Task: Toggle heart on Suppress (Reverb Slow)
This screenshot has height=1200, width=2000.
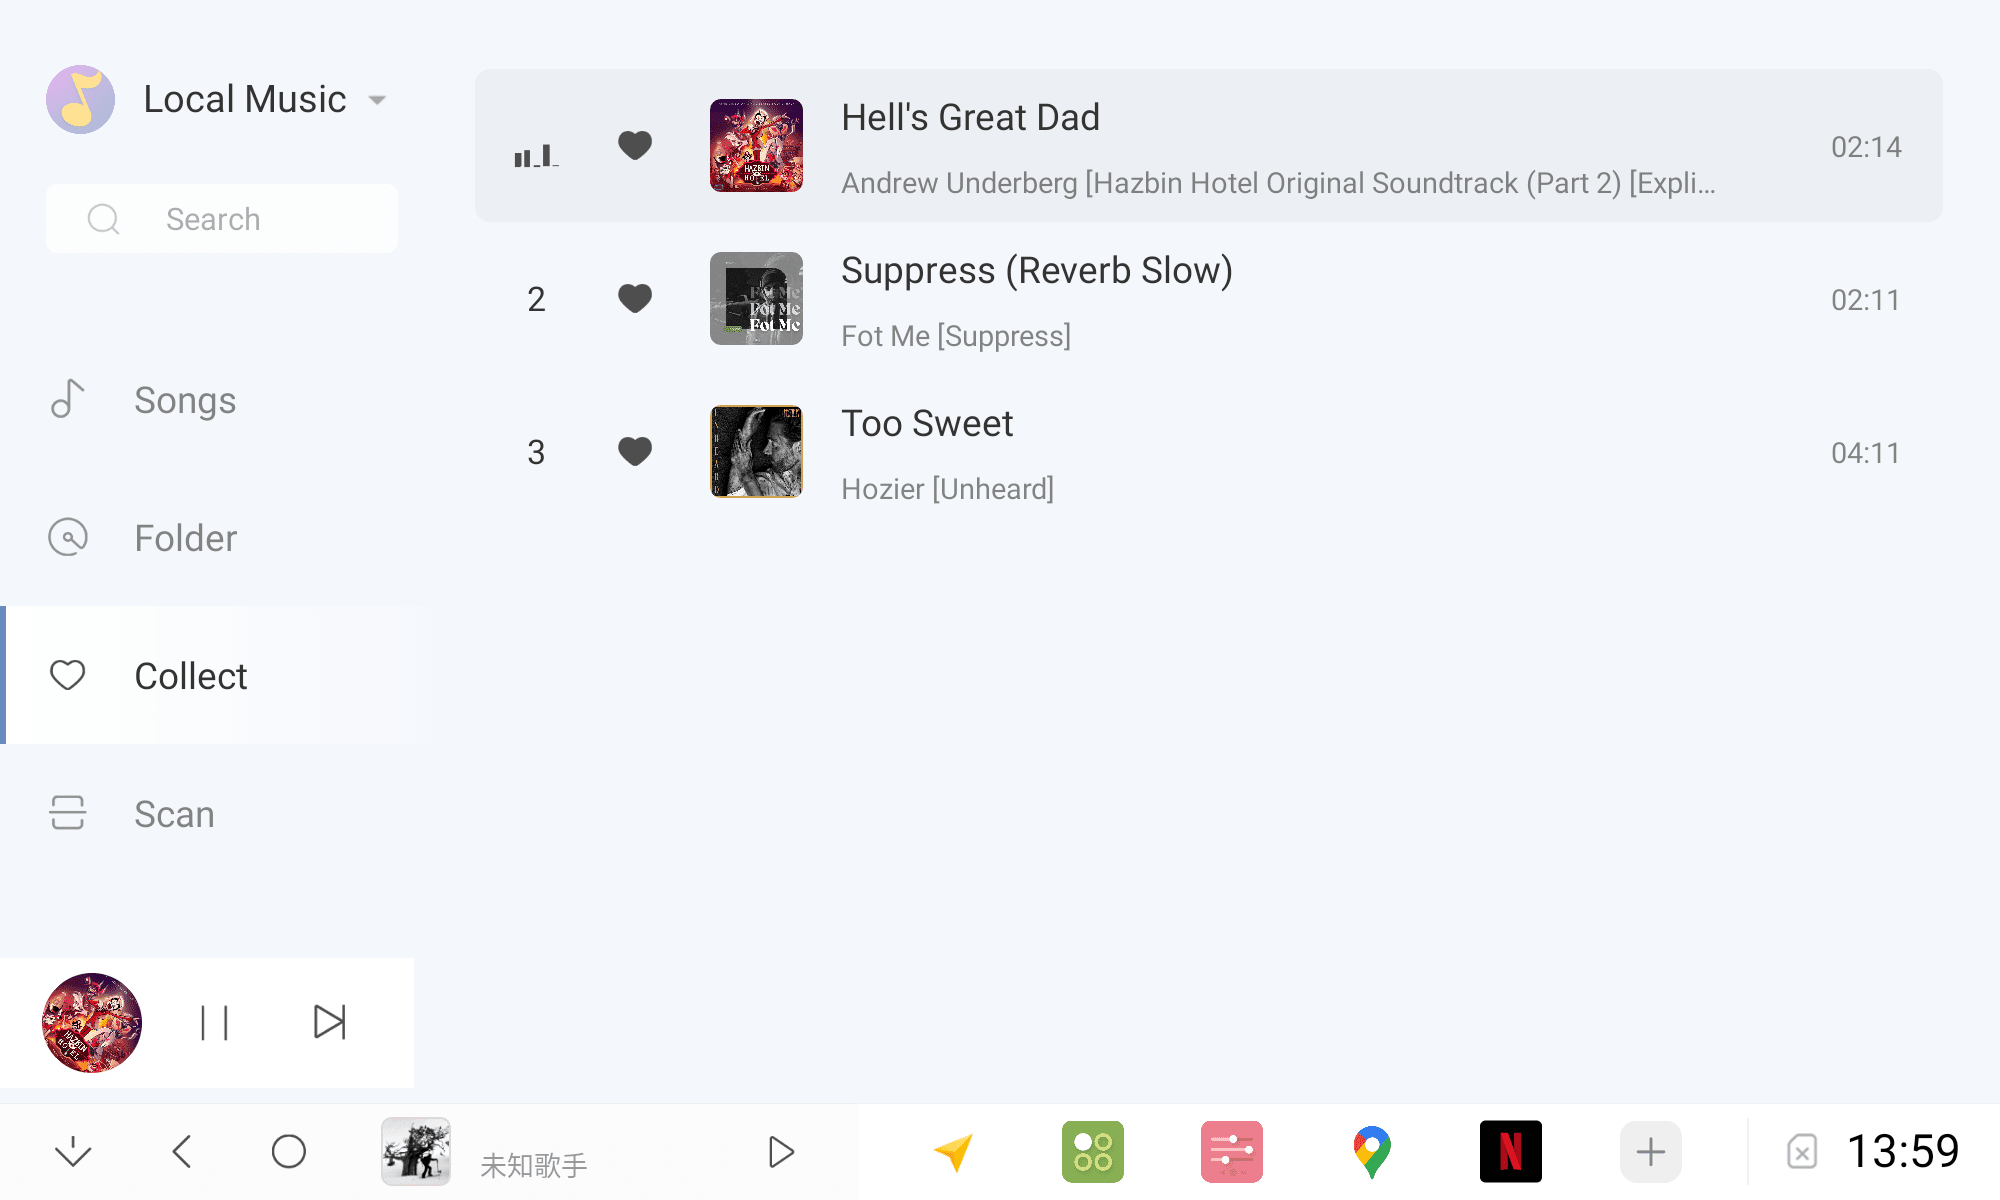Action: tap(635, 299)
